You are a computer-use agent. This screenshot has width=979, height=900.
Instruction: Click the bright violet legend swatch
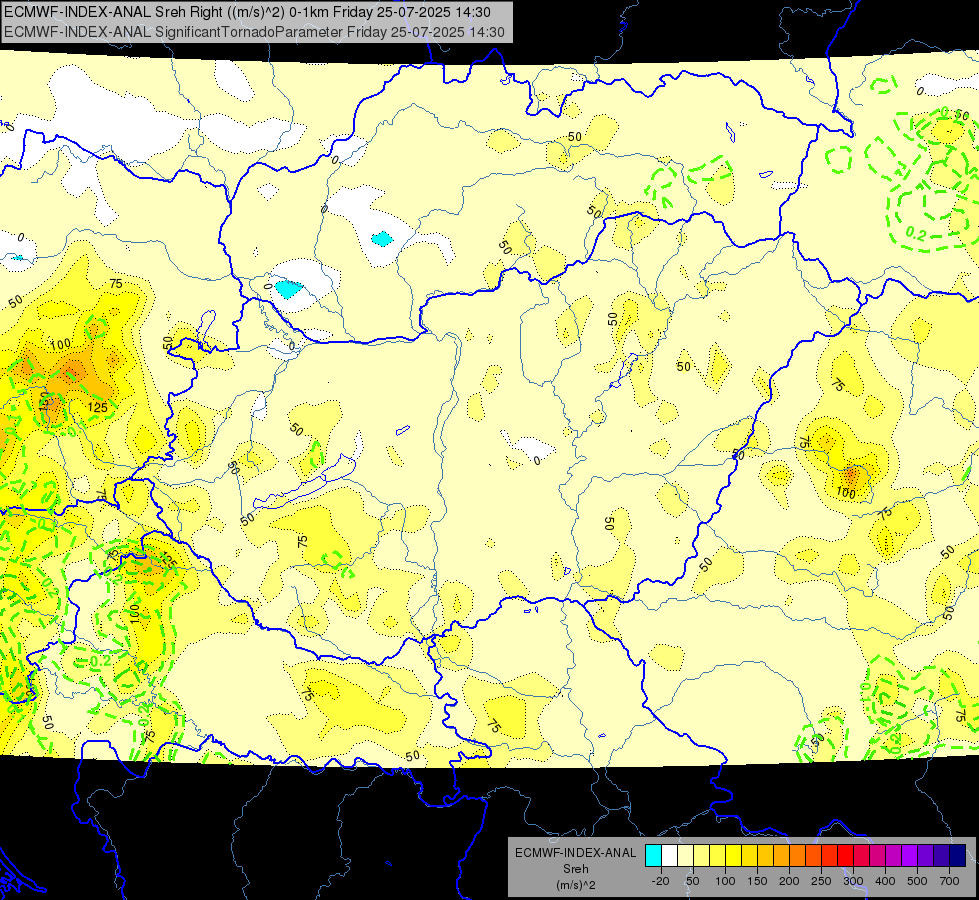coord(910,855)
